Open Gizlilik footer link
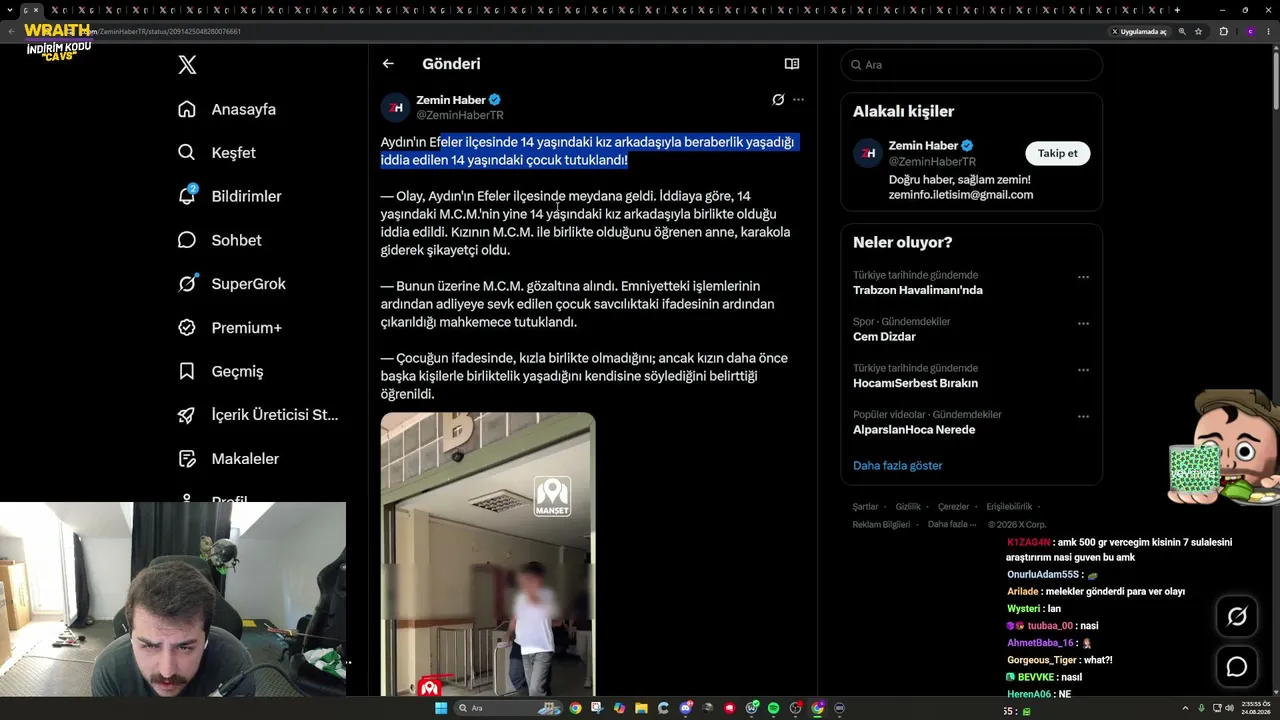Viewport: 1280px width, 720px height. coord(908,507)
